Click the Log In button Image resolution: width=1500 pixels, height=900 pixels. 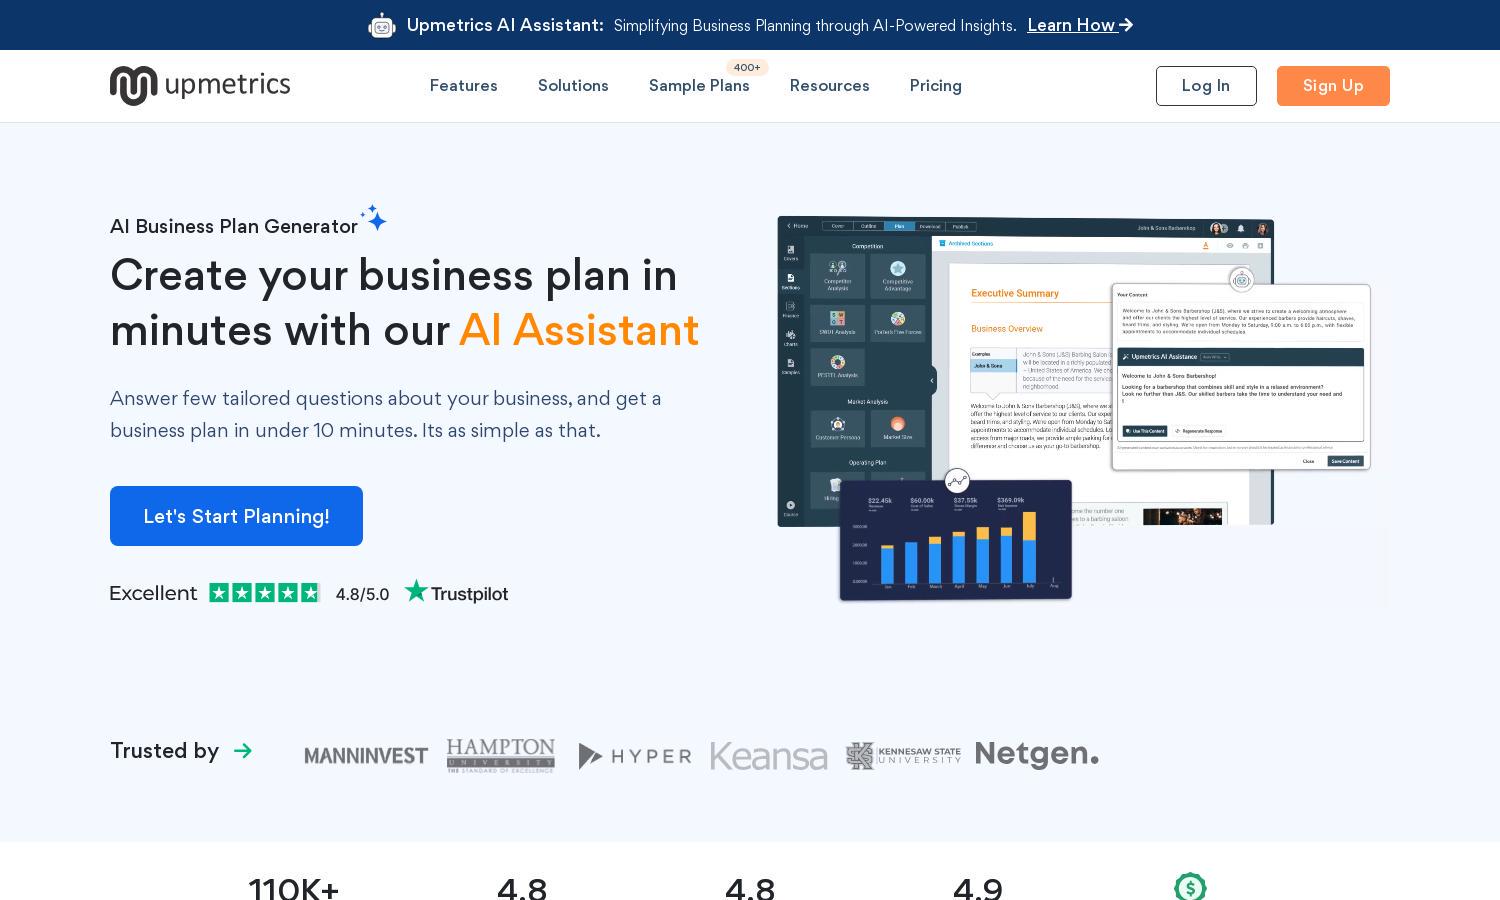pos(1206,86)
